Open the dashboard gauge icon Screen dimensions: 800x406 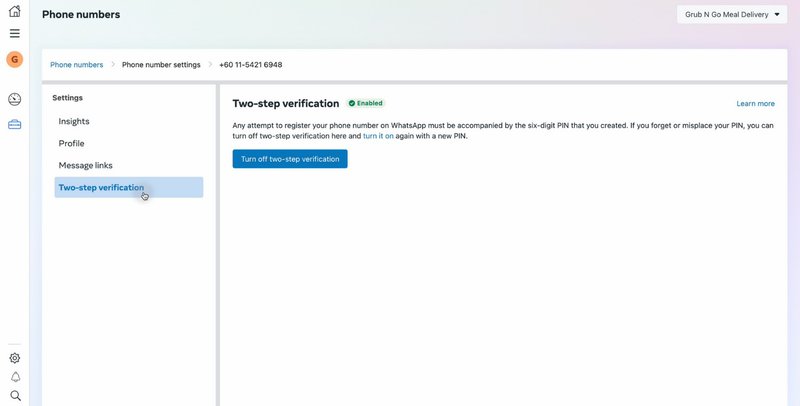[x=15, y=99]
